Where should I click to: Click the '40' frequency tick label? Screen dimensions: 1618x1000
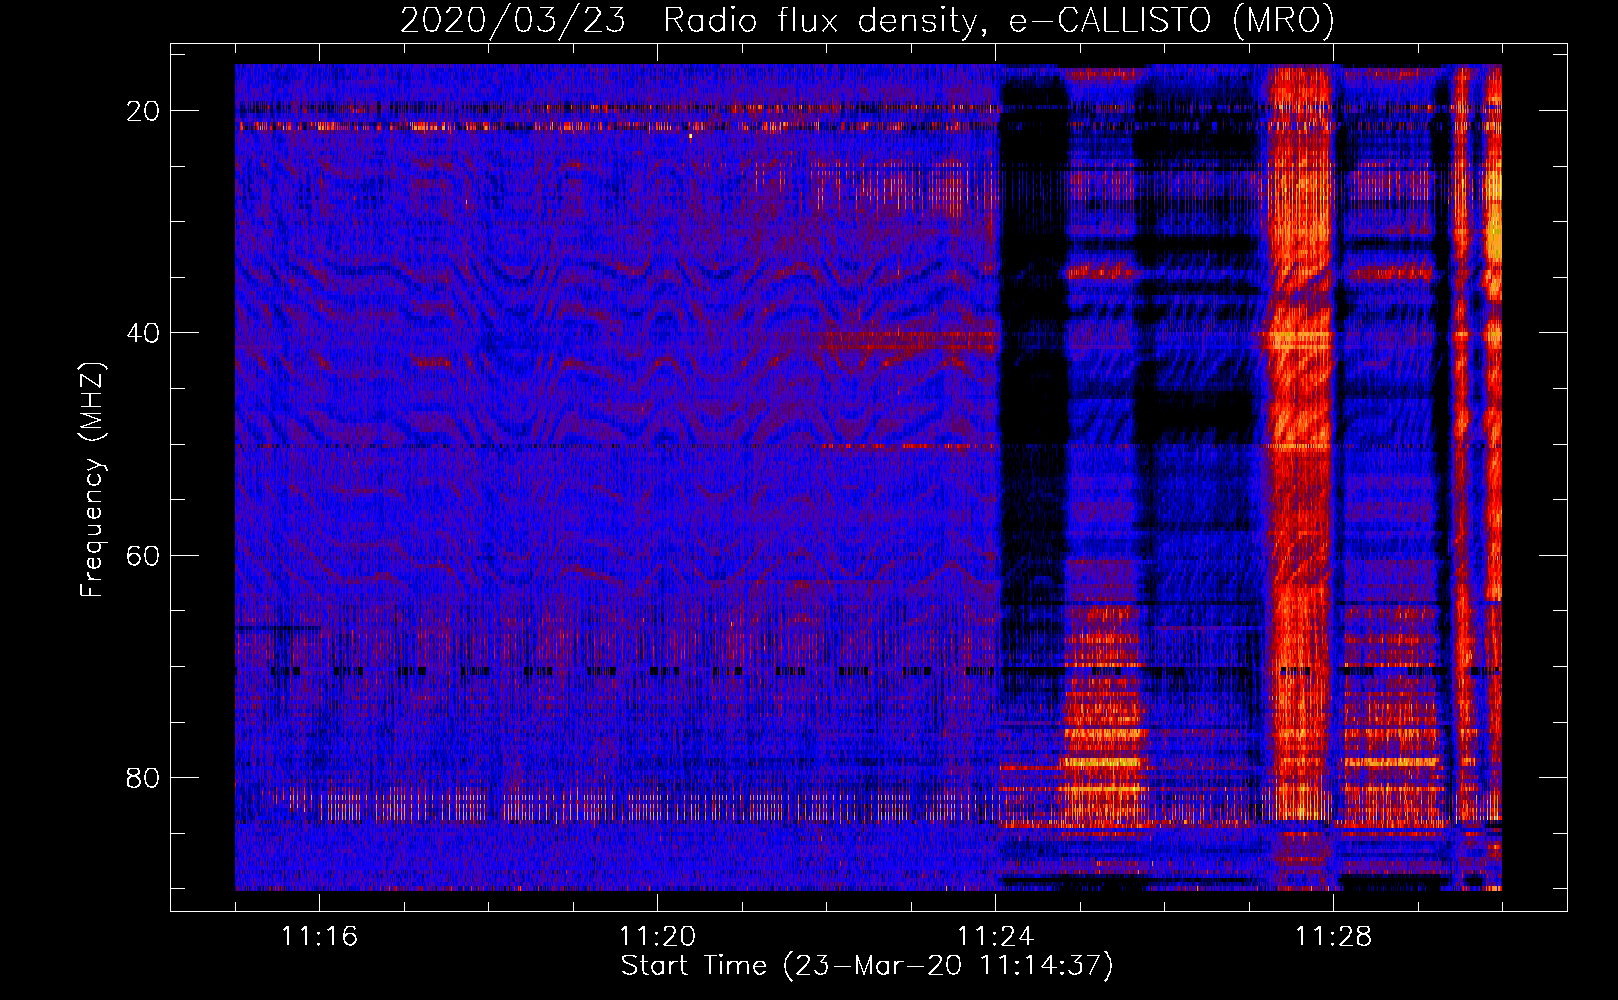click(x=144, y=333)
